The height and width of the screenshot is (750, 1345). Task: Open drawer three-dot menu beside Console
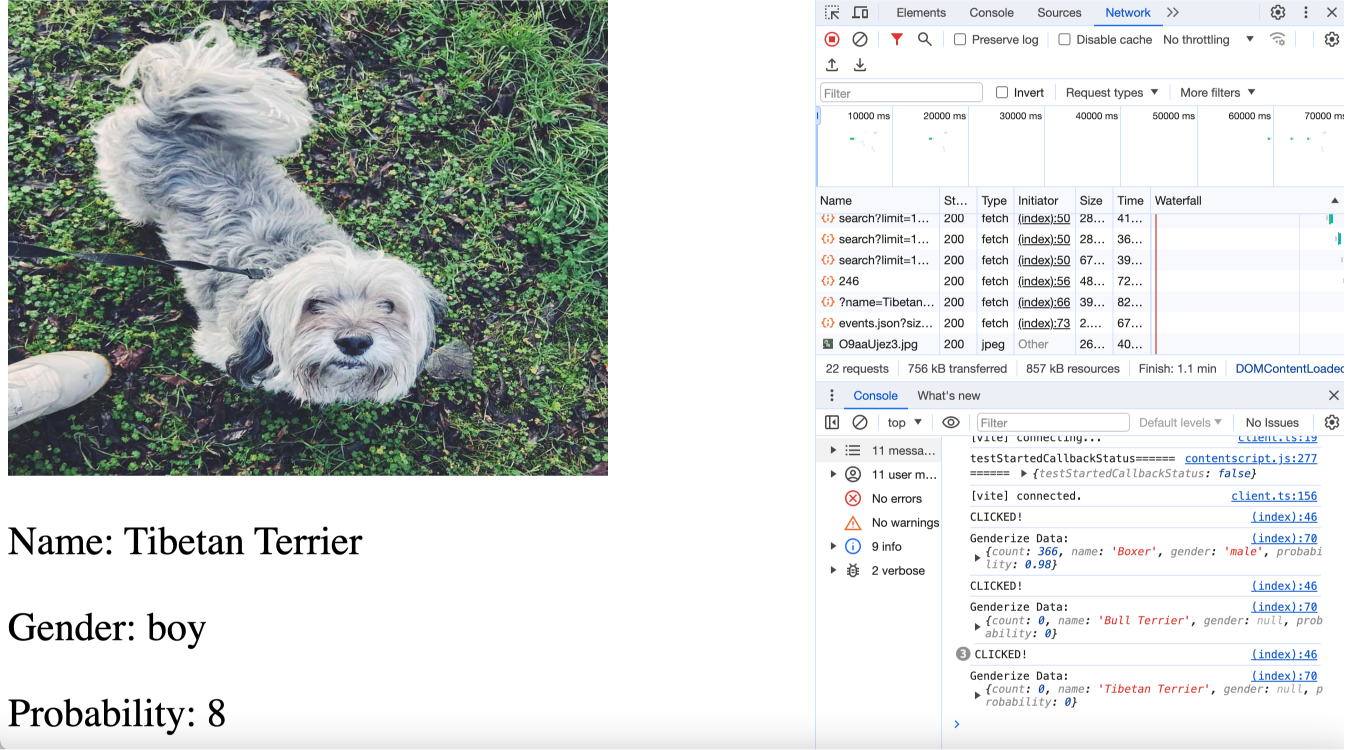pyautogui.click(x=832, y=396)
